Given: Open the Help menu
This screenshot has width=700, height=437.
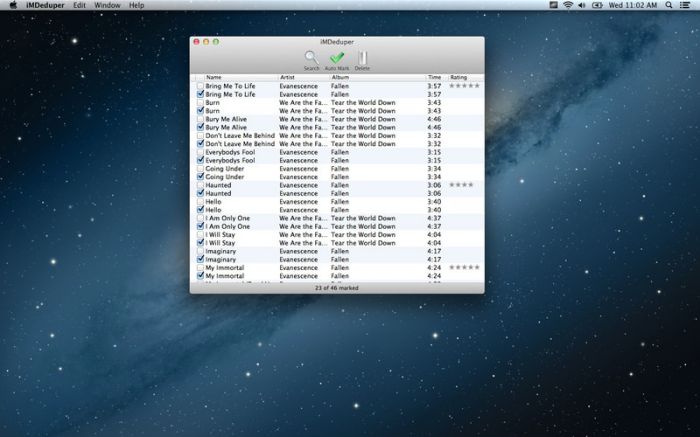Looking at the screenshot, I should coord(136,5).
